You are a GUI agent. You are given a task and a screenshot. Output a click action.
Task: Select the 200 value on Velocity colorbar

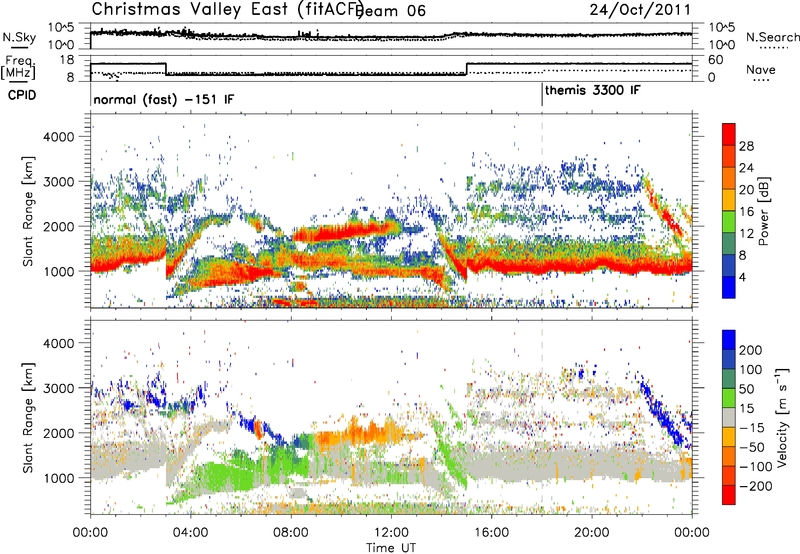tap(751, 350)
